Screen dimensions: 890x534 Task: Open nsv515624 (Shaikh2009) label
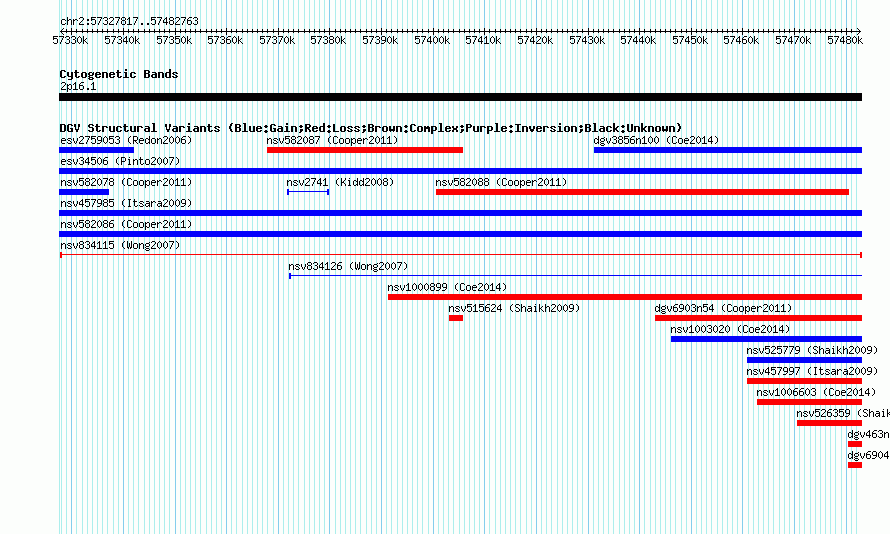tap(514, 308)
